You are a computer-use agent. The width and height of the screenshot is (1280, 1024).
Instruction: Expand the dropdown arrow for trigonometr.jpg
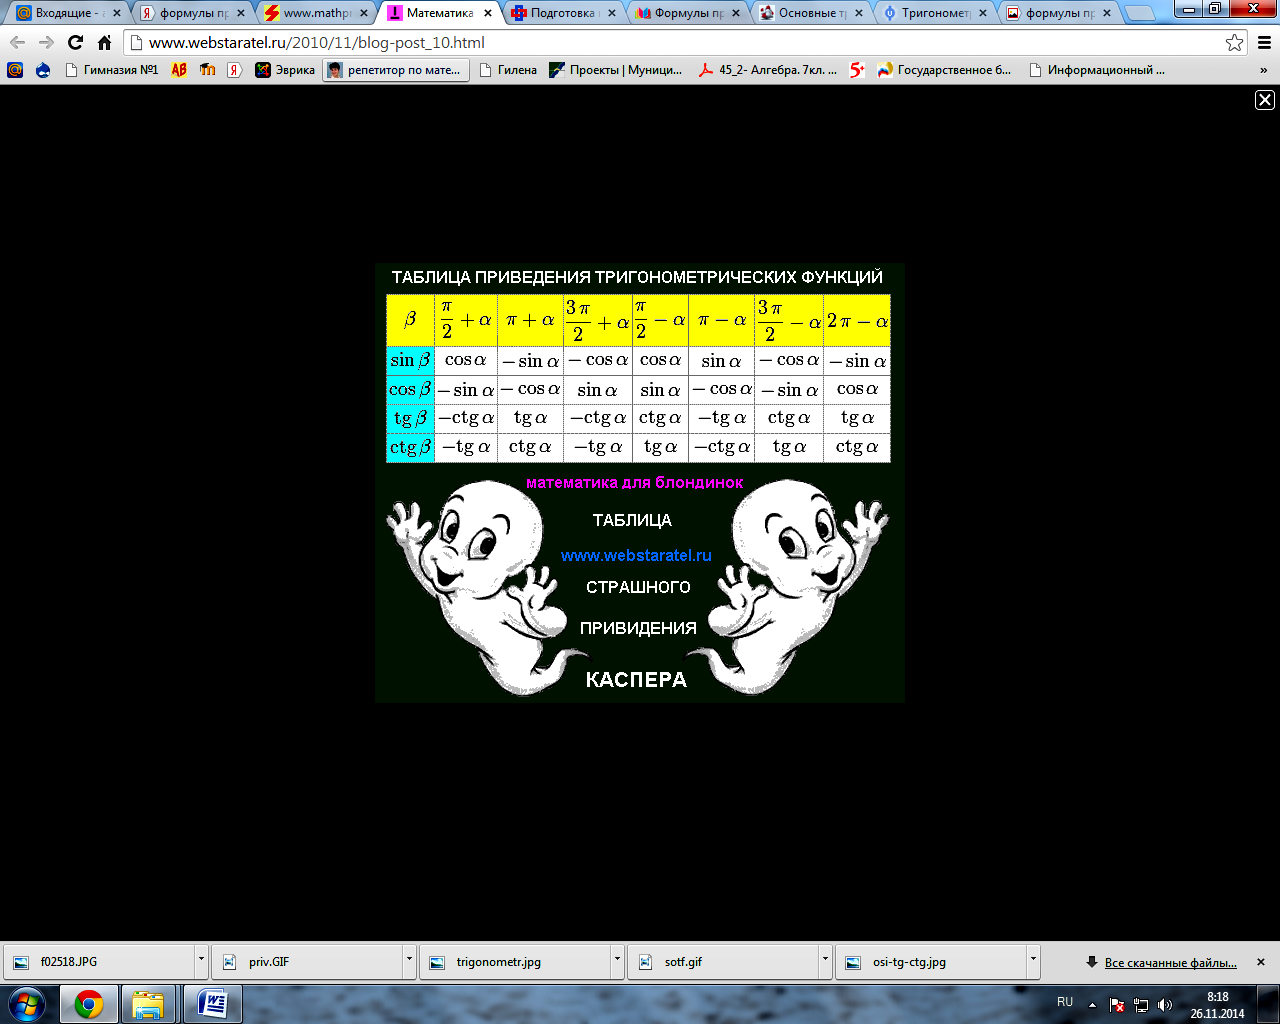click(x=617, y=962)
